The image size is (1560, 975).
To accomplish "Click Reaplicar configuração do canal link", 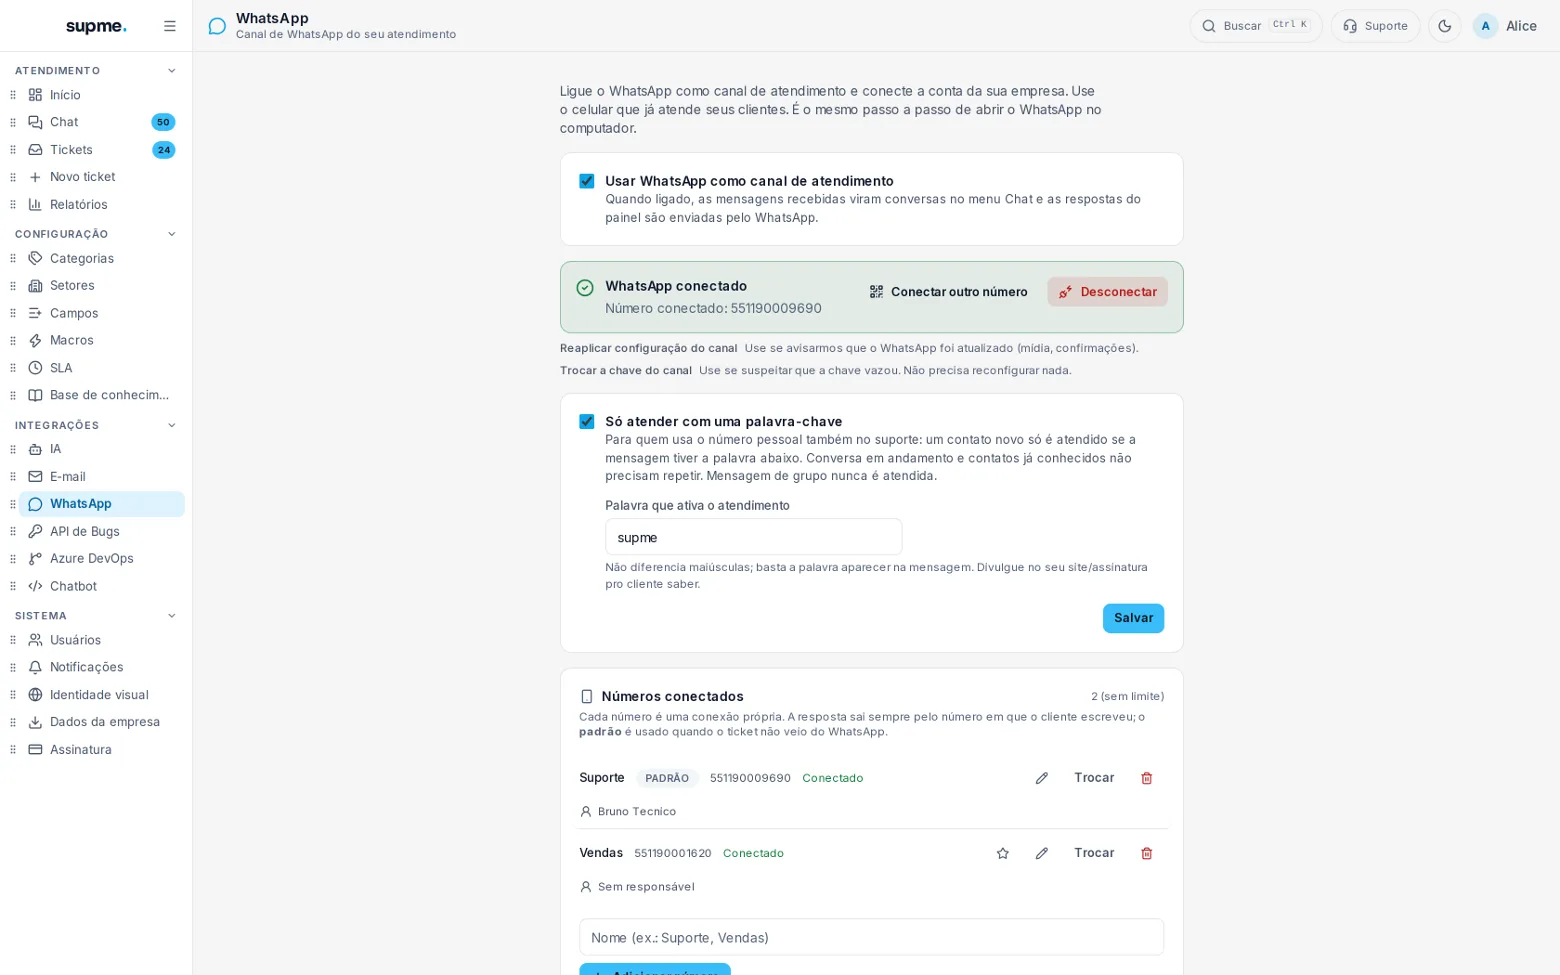I will pyautogui.click(x=648, y=348).
